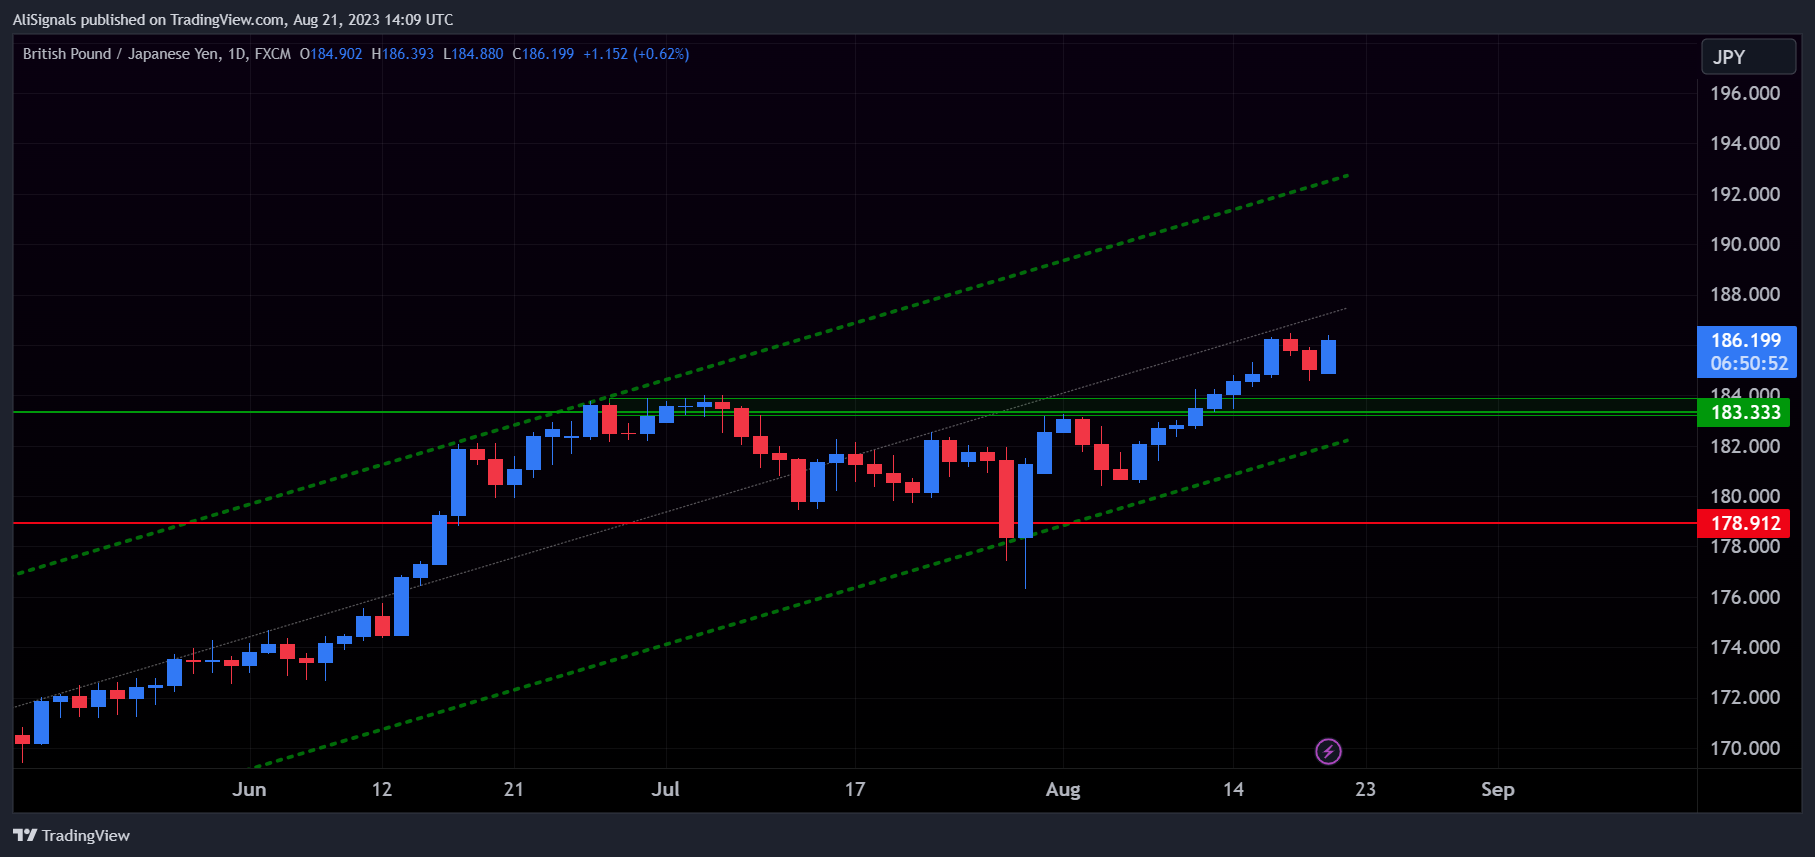Screen dimensions: 1815x857
Task: Click the 182.000 price axis label
Action: 1745,446
